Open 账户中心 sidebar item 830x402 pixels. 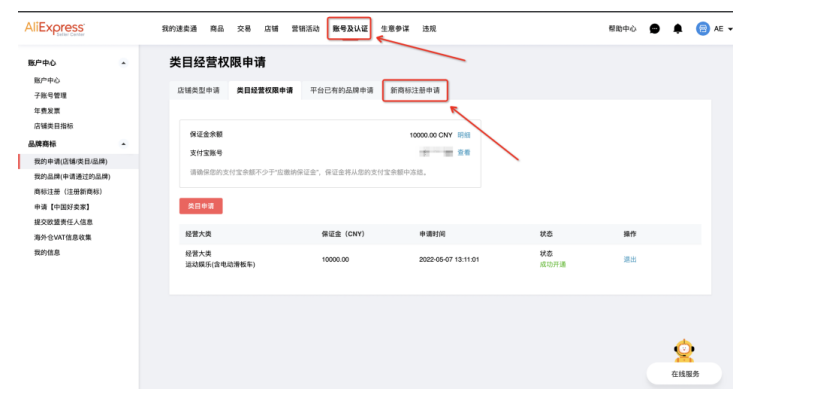click(x=47, y=81)
